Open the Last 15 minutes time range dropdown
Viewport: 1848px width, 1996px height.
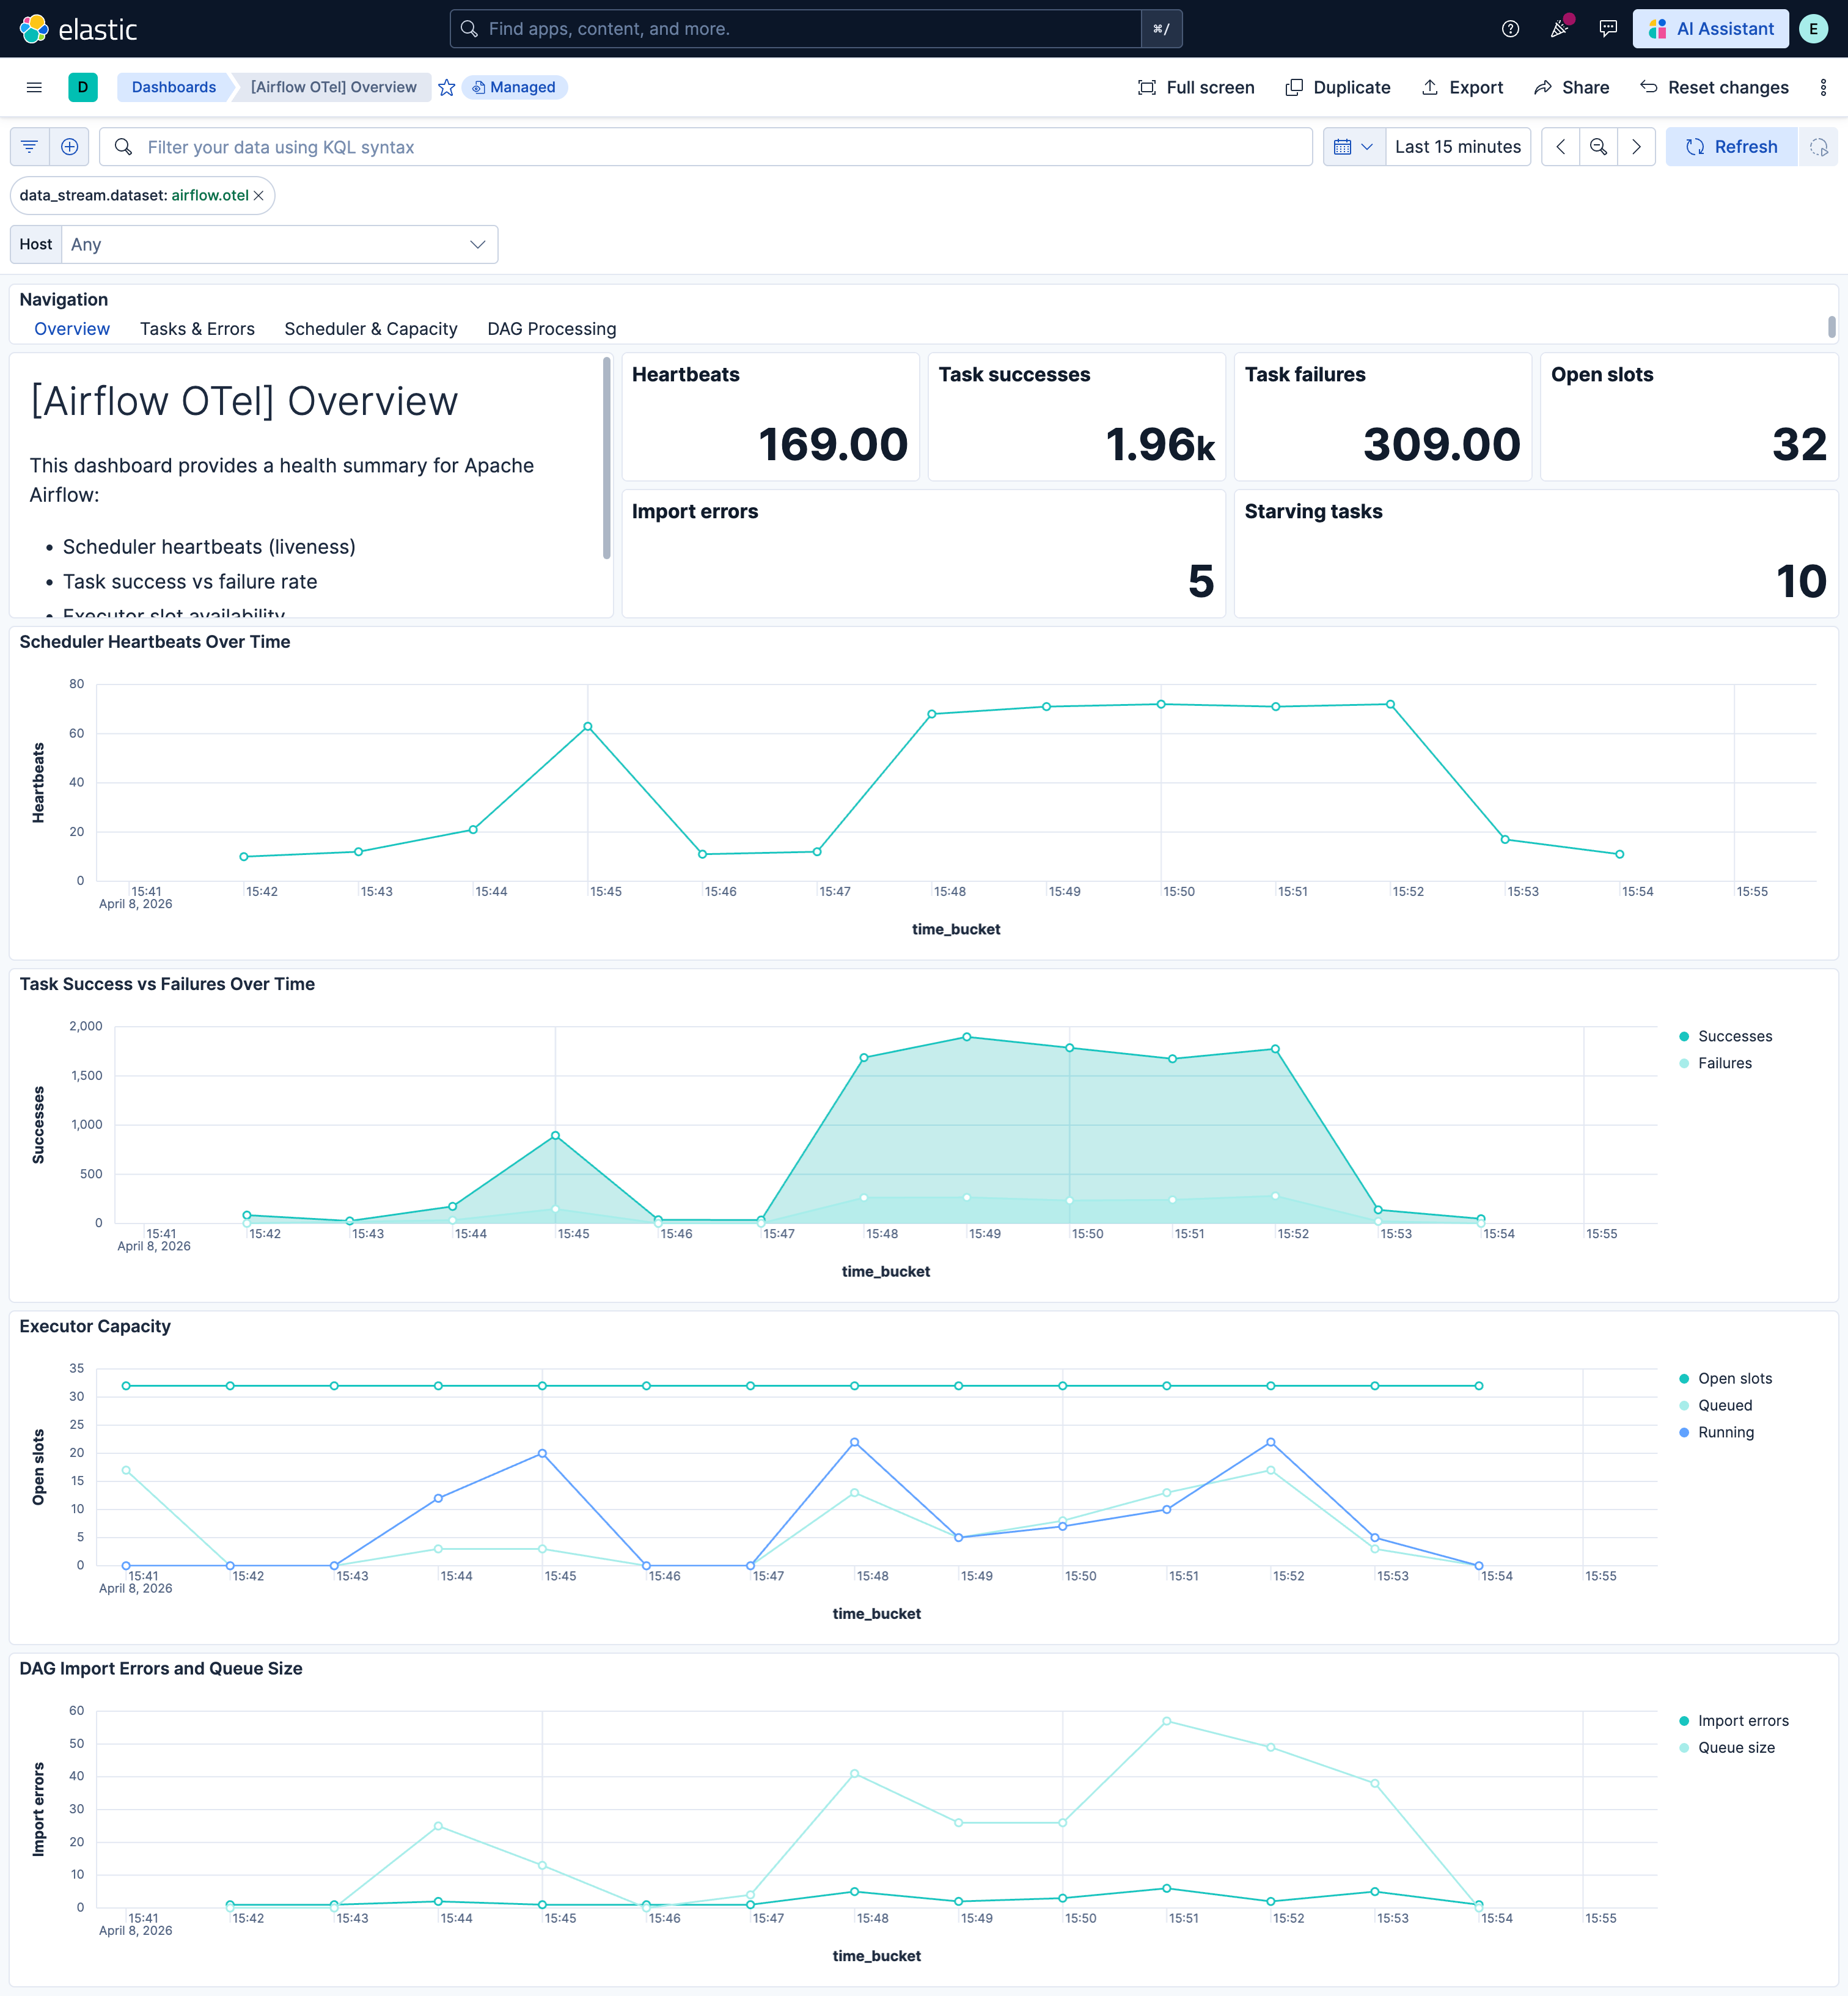pos(1457,146)
